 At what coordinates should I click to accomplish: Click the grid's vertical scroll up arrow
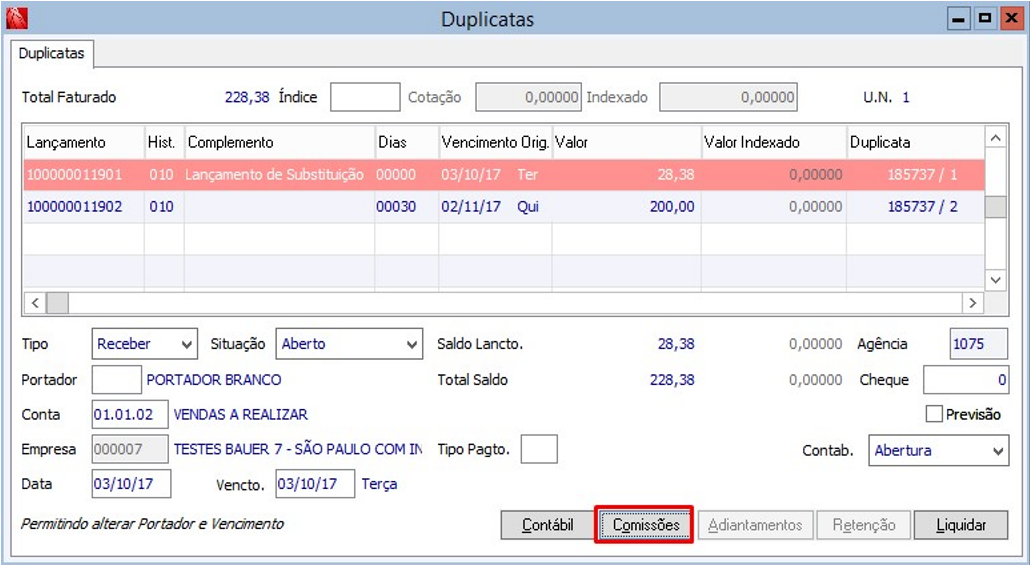(996, 138)
